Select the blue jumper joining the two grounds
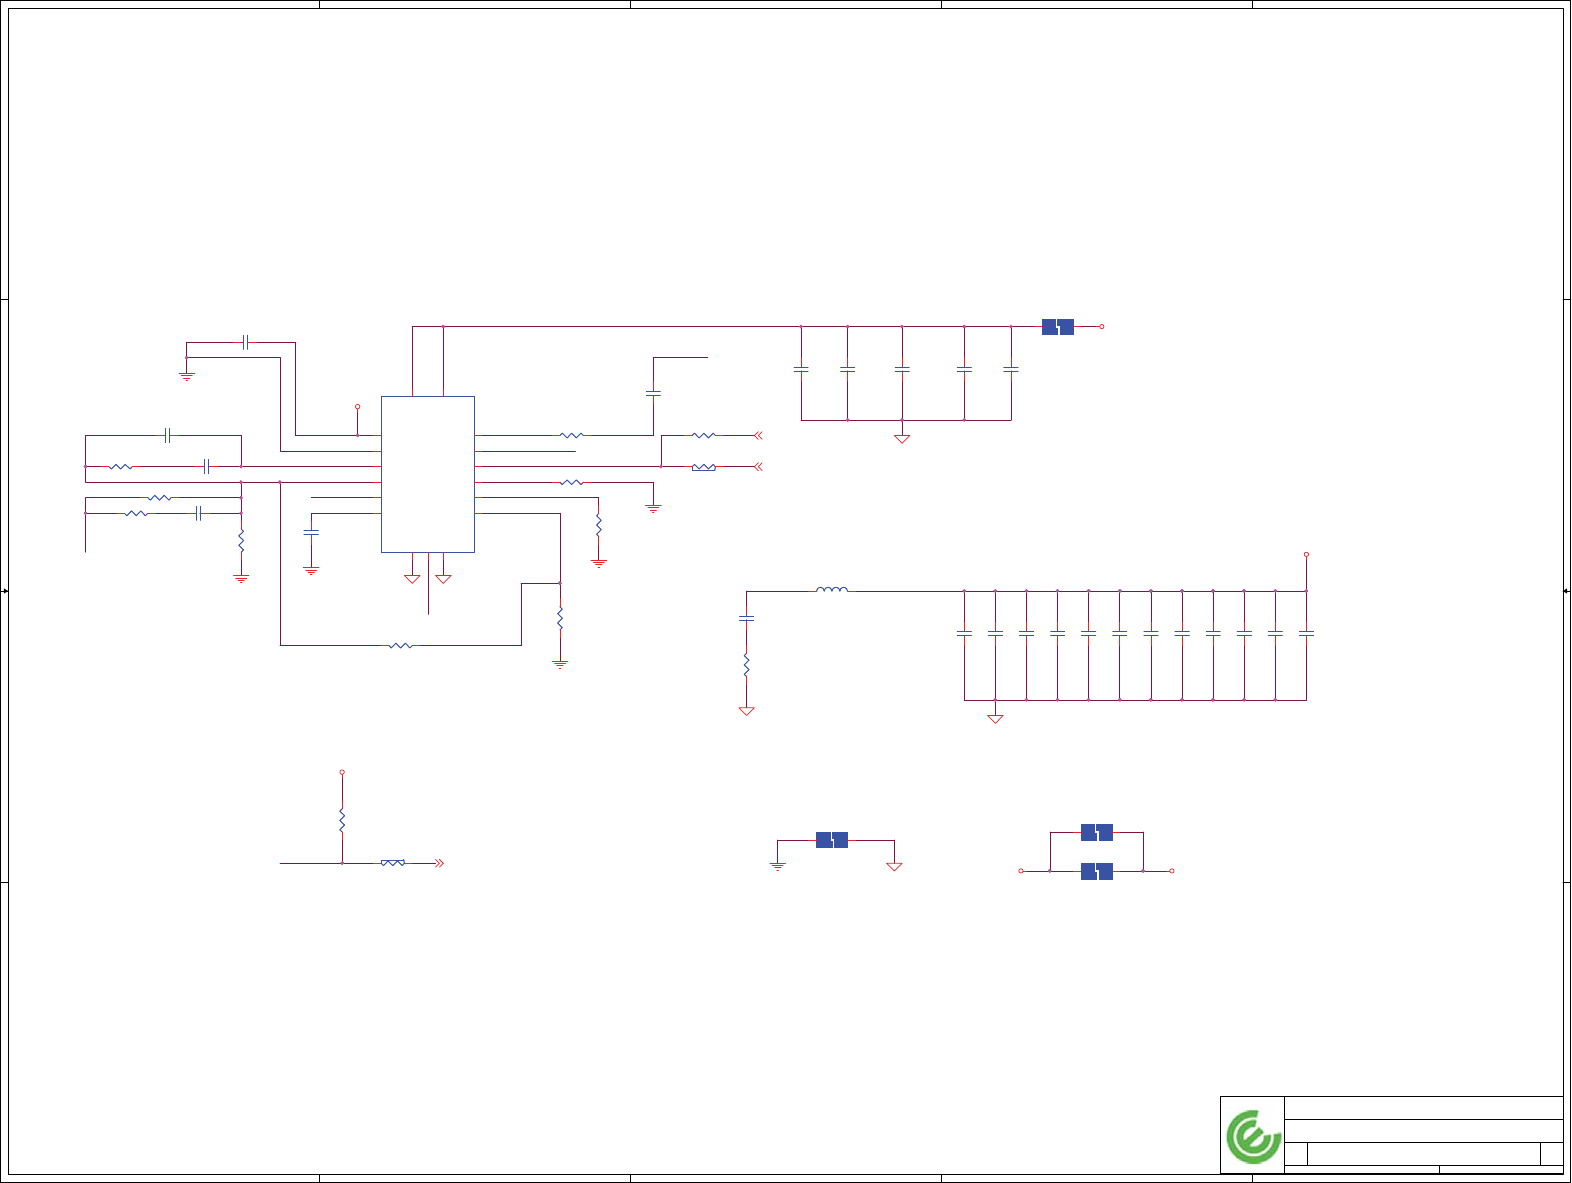1572x1183 pixels. (x=832, y=840)
